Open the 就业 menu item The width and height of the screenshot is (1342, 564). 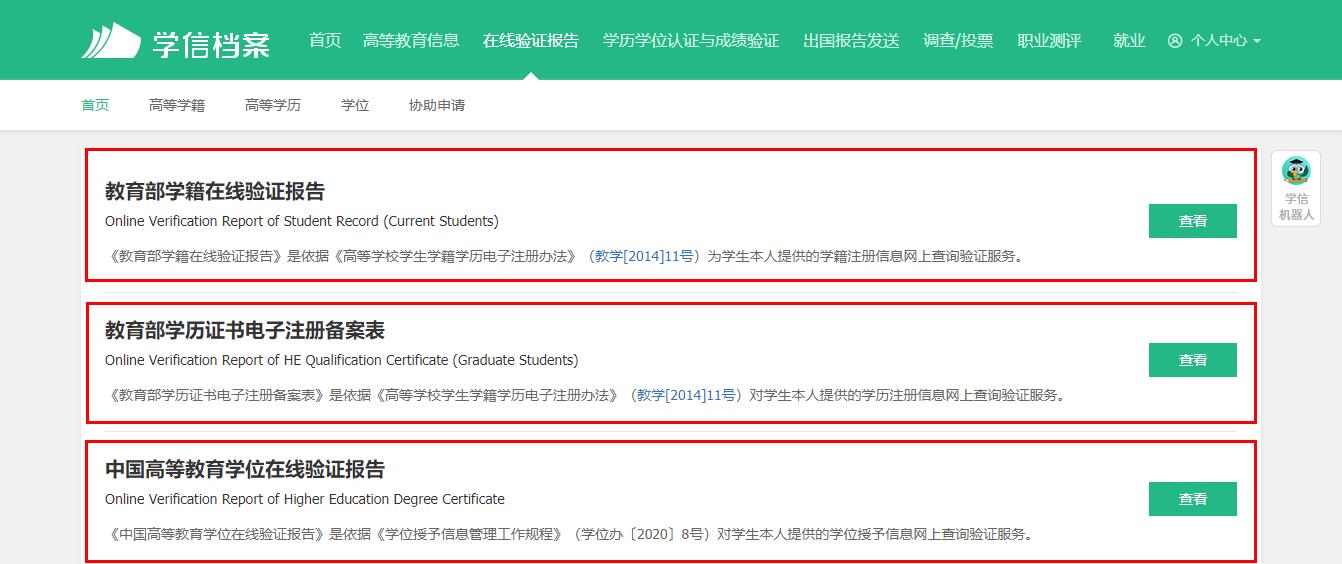(1129, 41)
